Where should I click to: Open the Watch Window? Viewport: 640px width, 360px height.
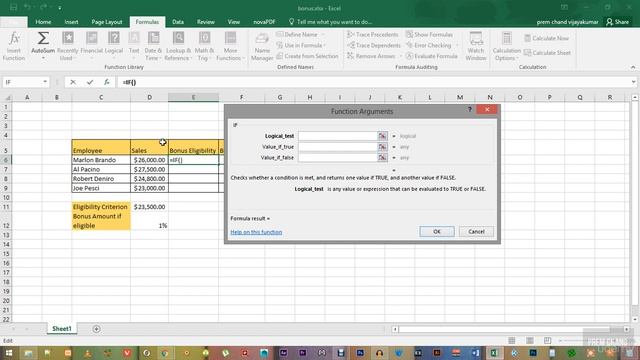(x=476, y=46)
